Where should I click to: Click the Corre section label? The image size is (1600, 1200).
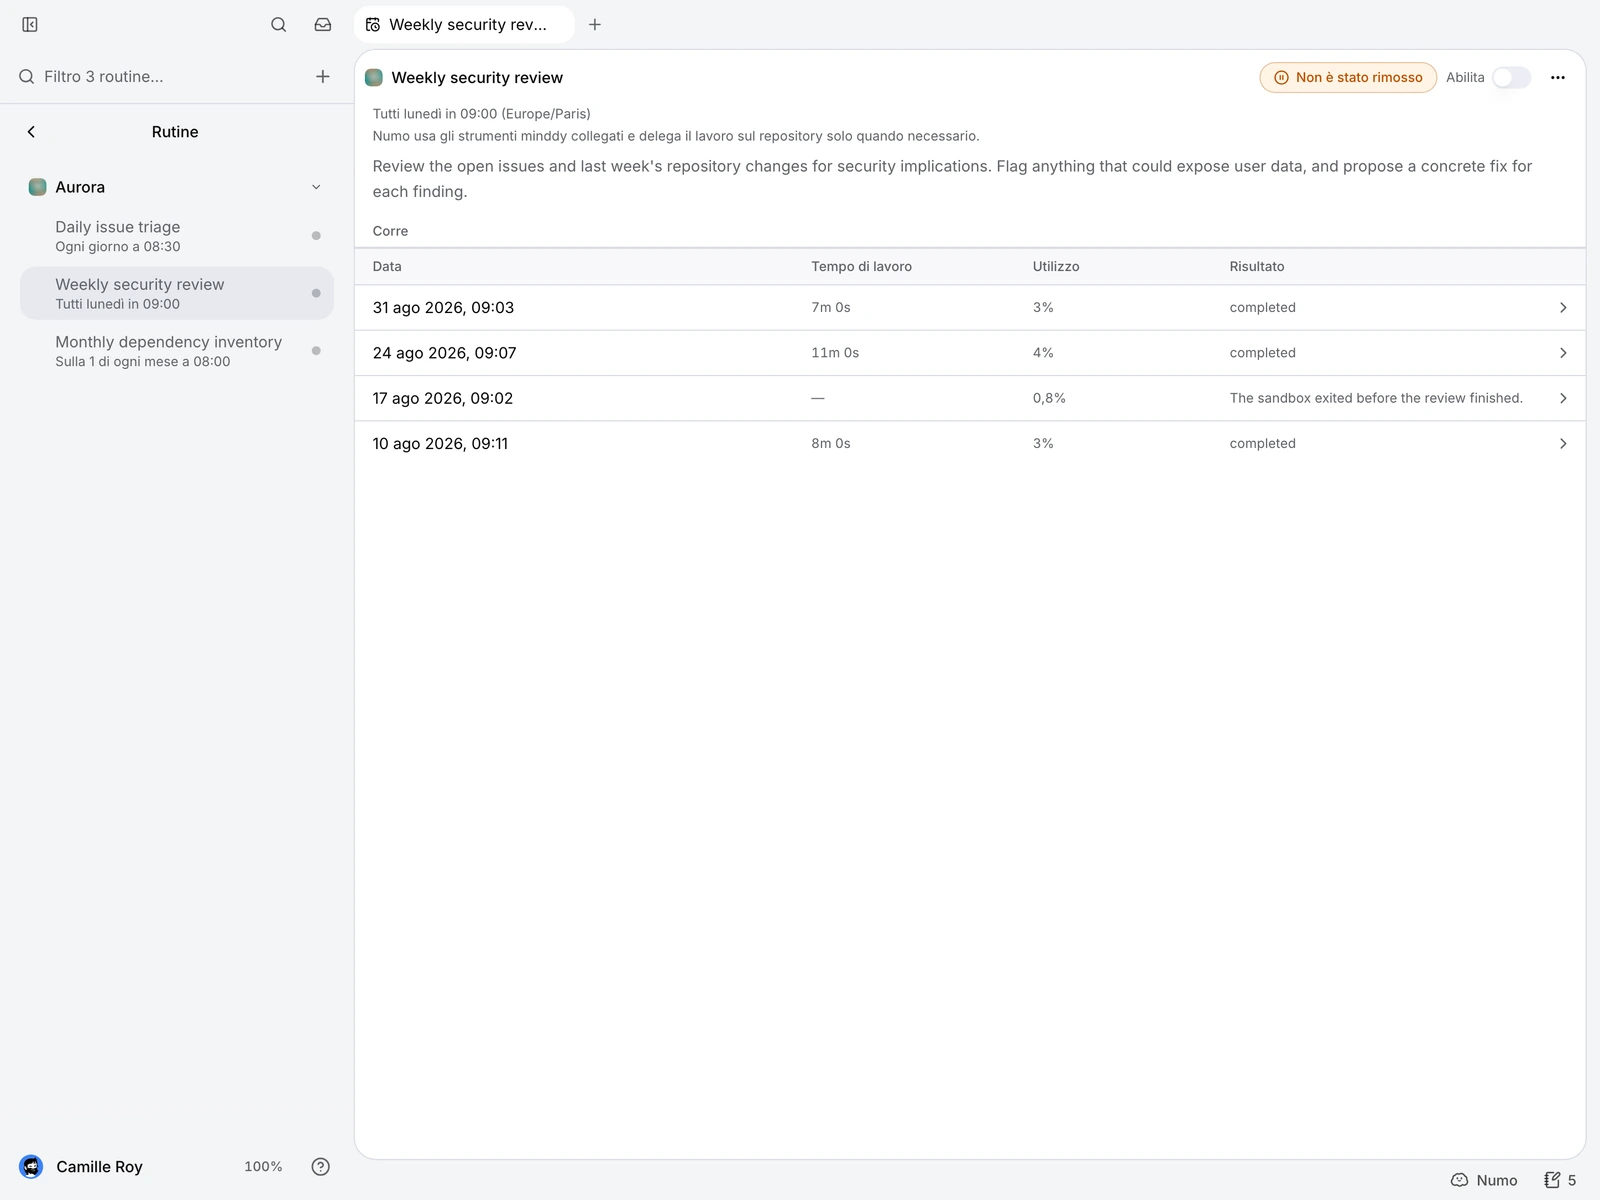390,231
